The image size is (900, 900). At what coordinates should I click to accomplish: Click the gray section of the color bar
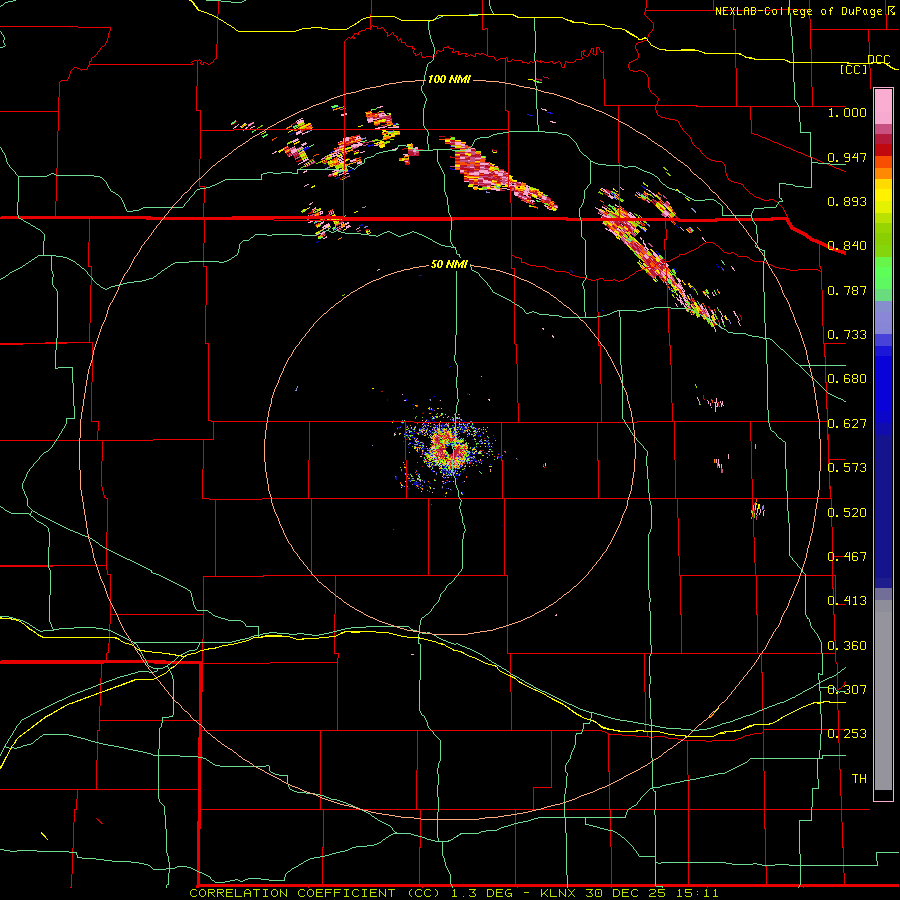(x=883, y=695)
